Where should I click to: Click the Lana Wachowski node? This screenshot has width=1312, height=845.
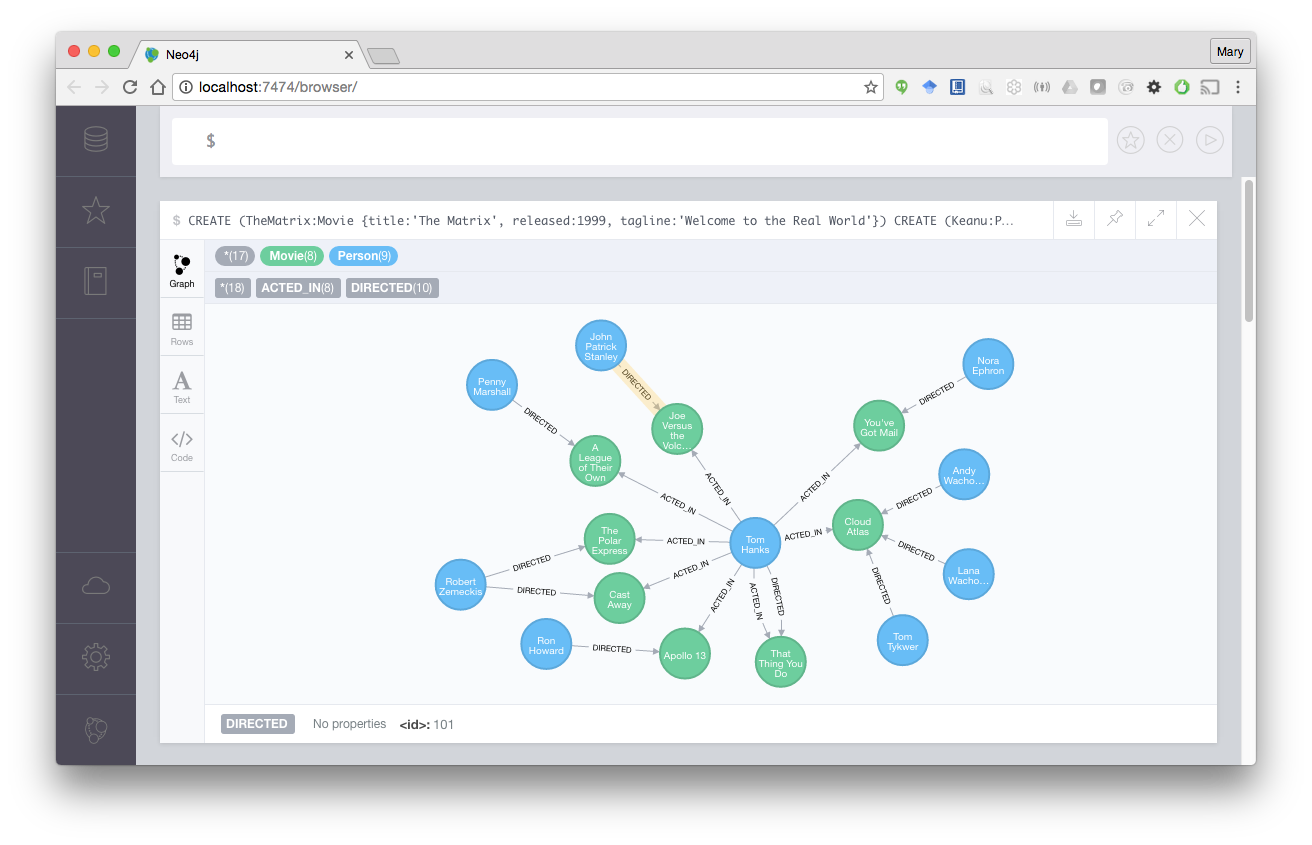[x=968, y=574]
